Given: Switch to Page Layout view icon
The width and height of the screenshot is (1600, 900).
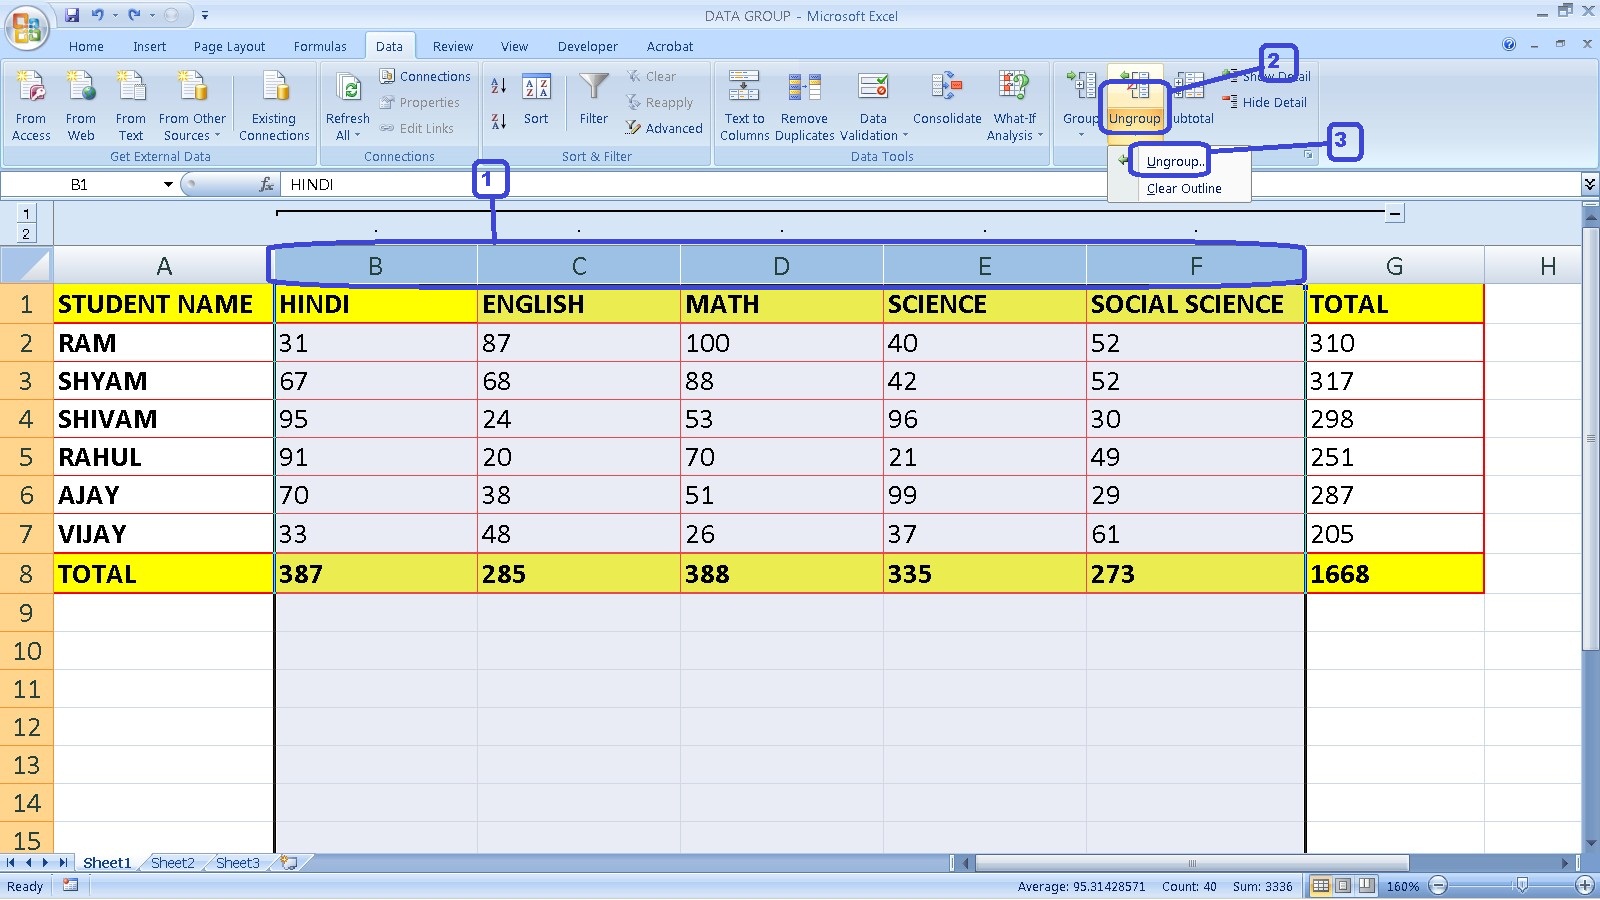Looking at the screenshot, I should point(1343,886).
